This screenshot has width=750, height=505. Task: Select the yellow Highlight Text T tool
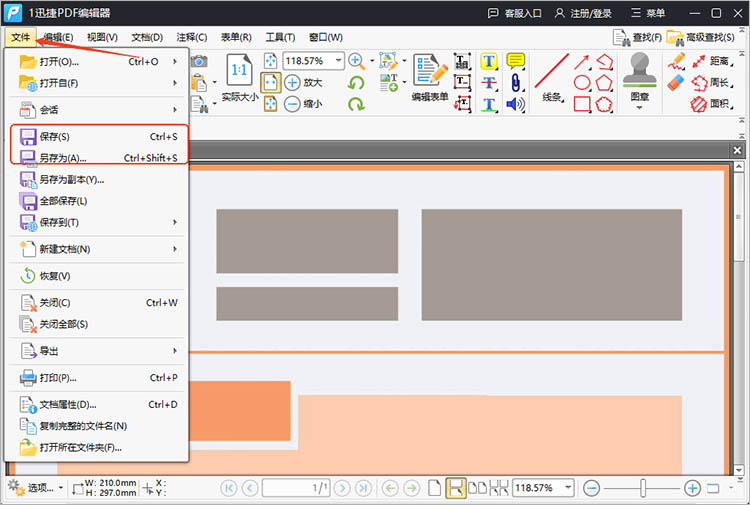coord(489,61)
